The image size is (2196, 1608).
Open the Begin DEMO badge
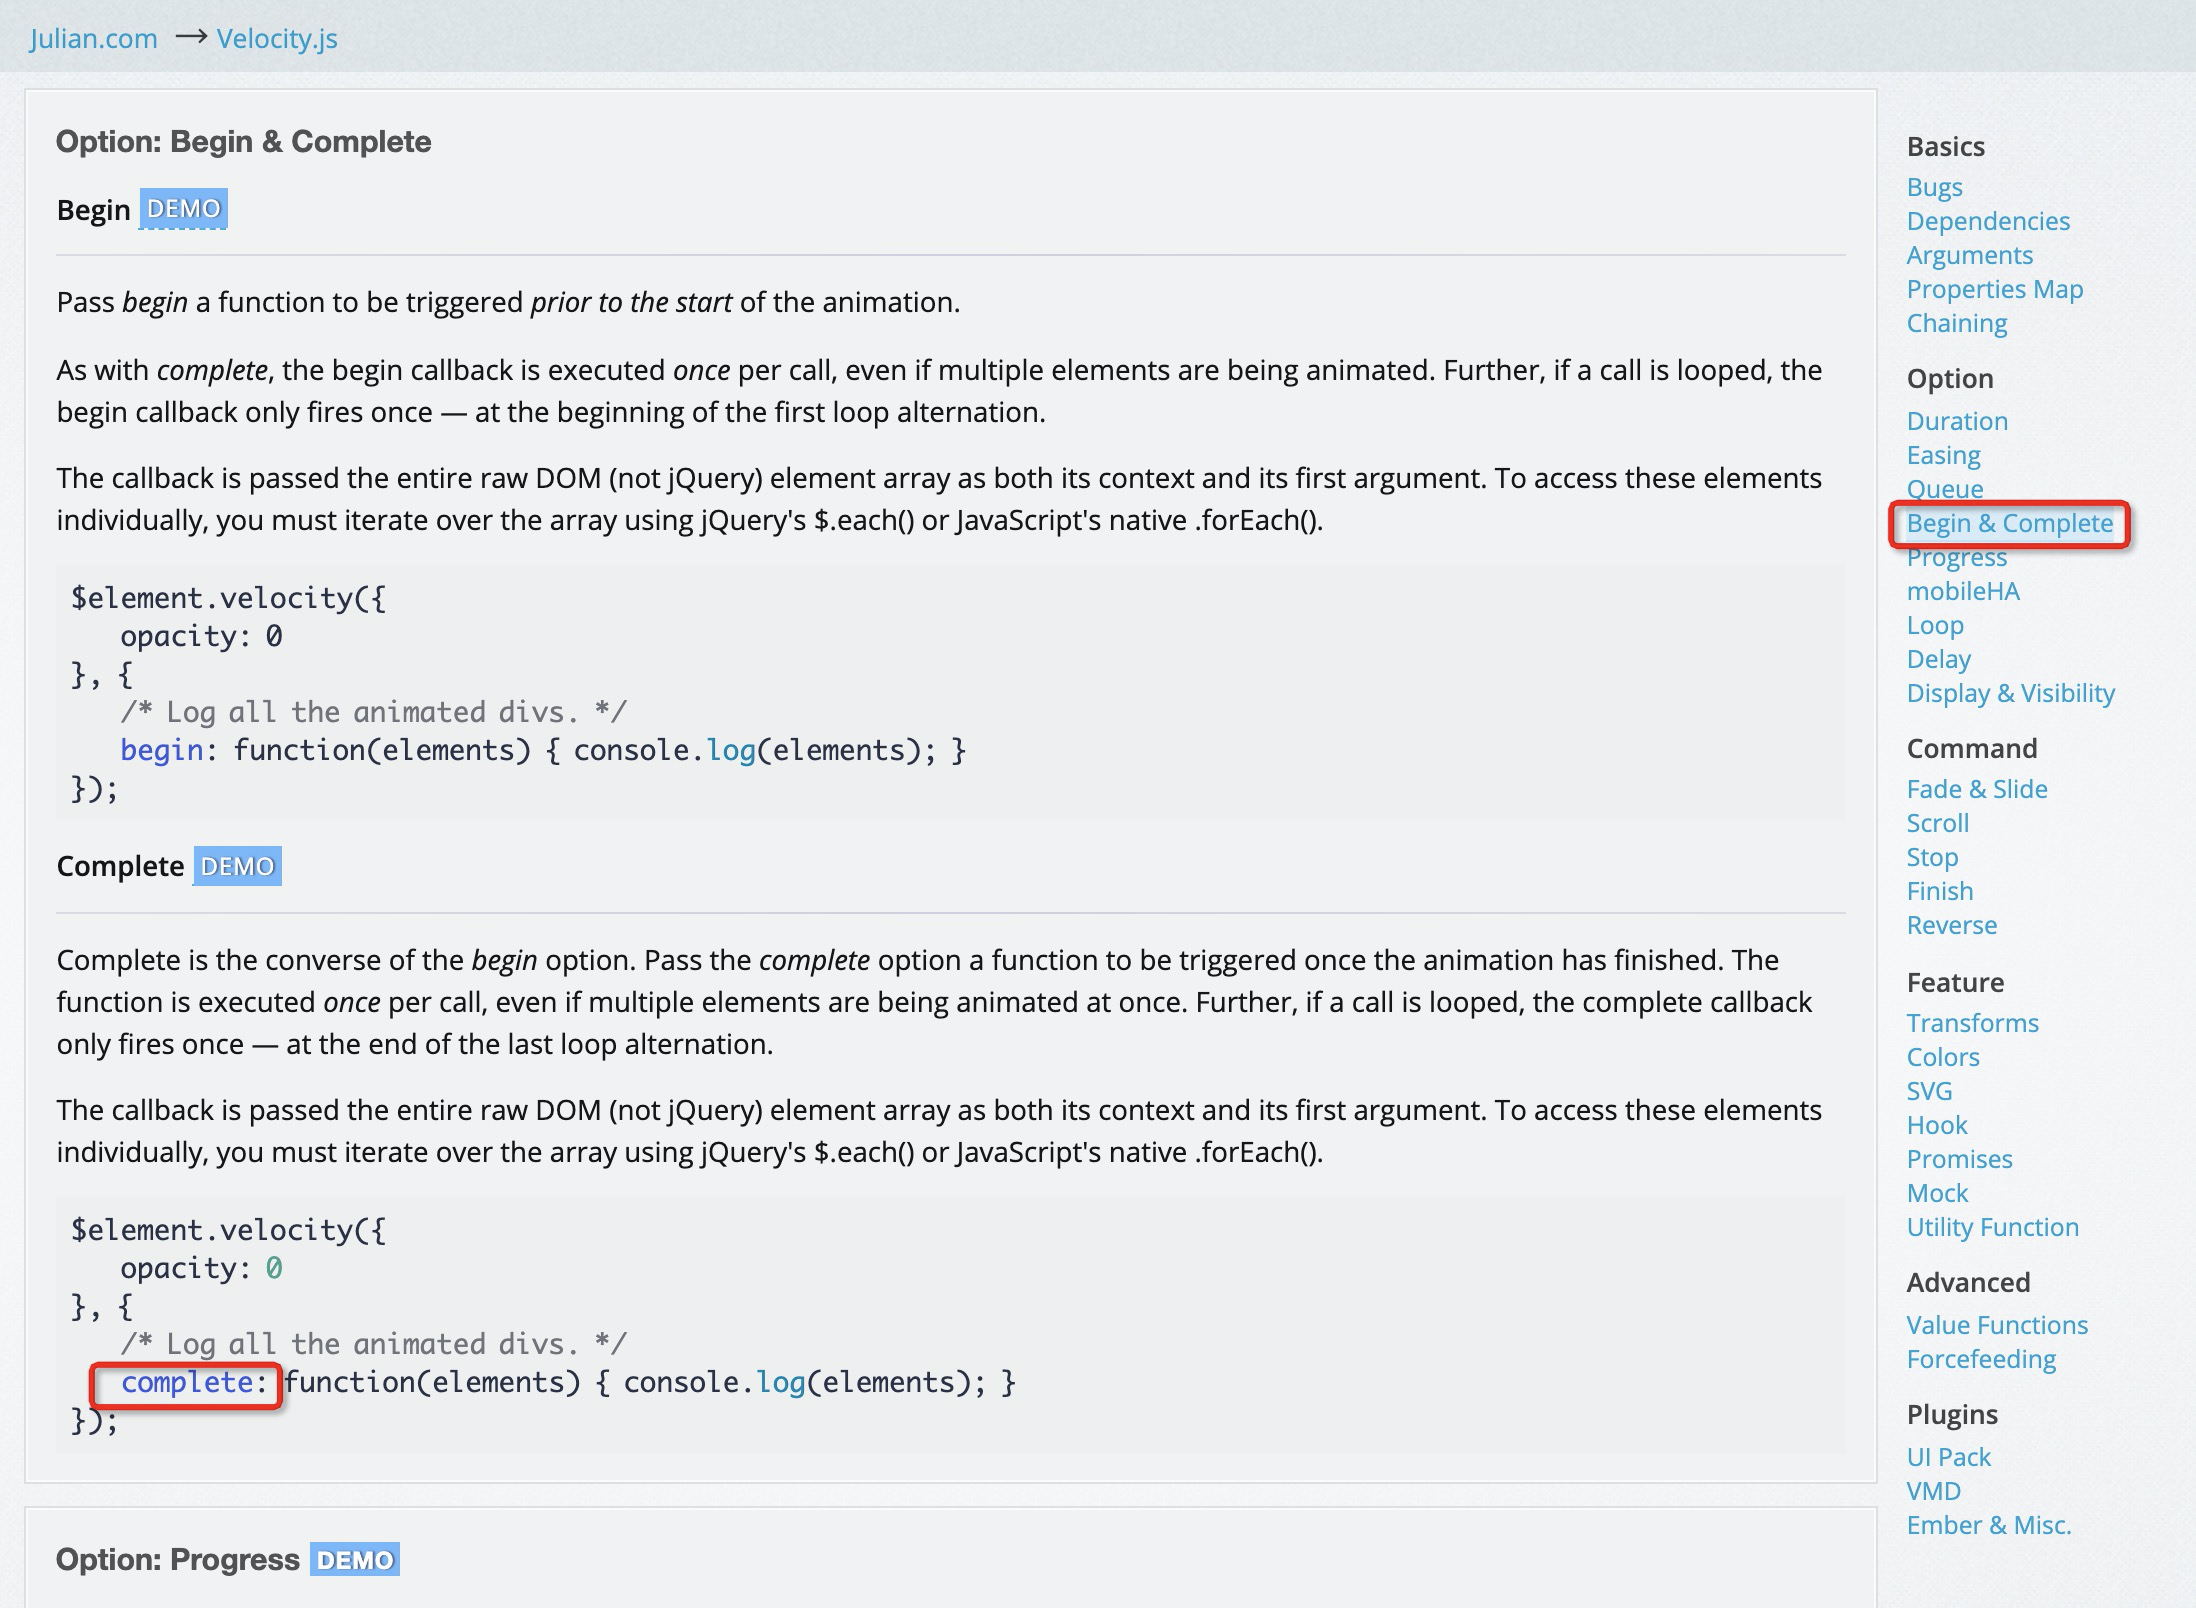[183, 209]
